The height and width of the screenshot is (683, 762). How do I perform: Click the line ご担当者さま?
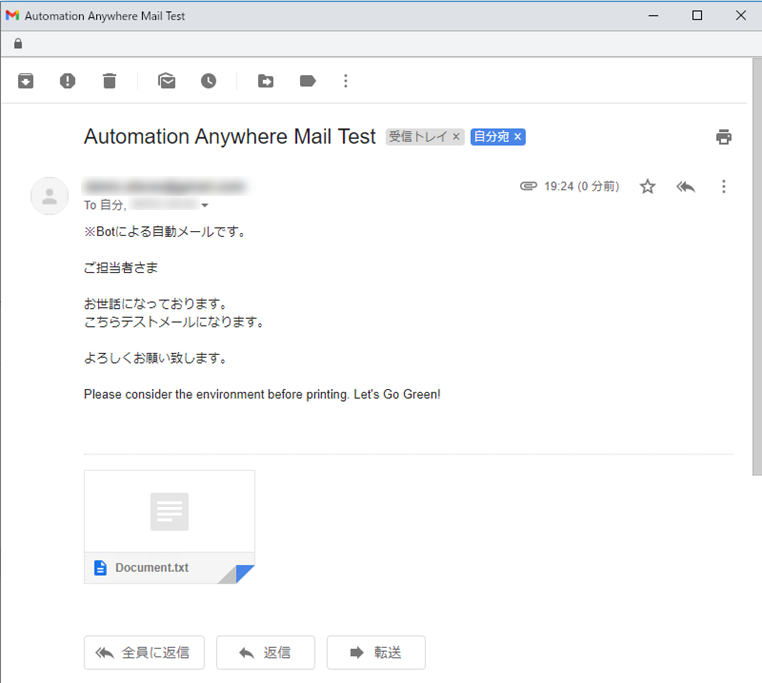[x=121, y=267]
